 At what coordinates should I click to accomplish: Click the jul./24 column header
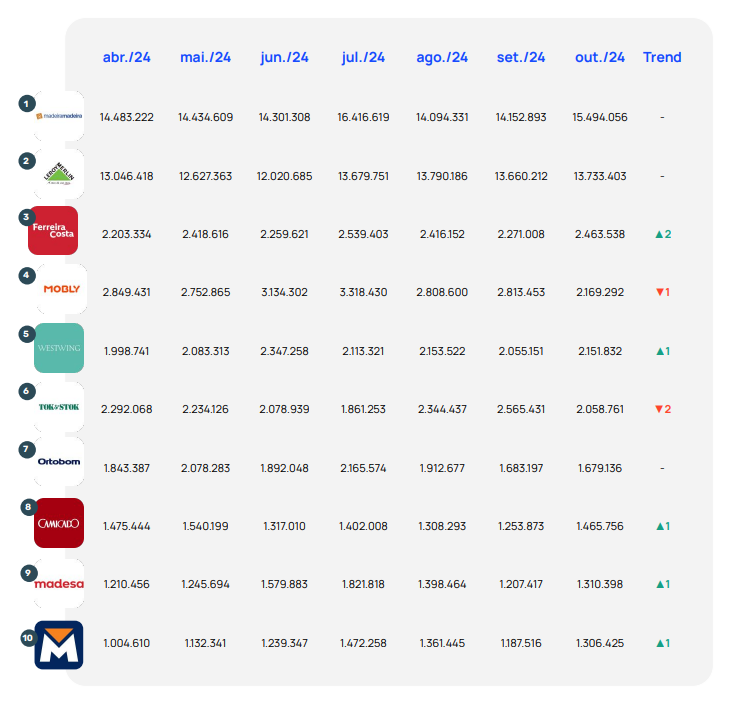(363, 57)
